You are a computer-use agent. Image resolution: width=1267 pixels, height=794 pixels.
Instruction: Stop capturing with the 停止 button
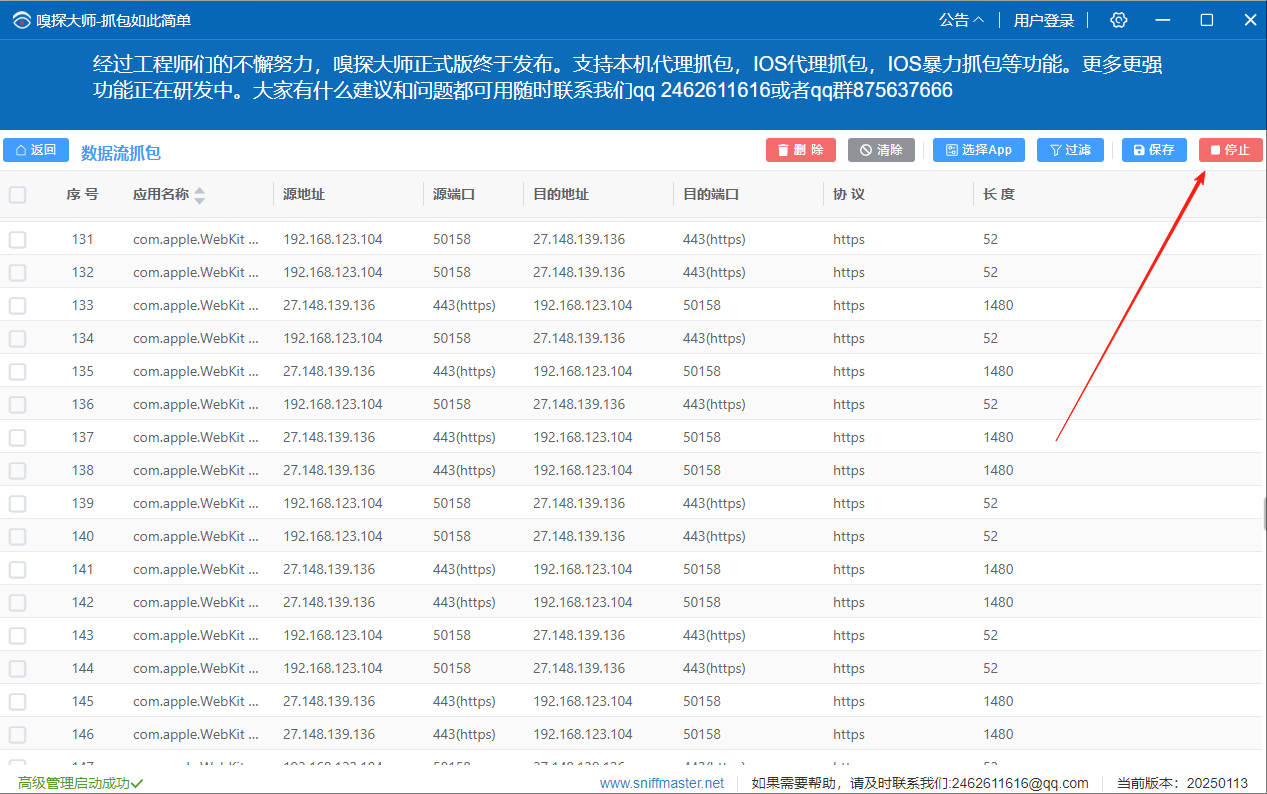[1230, 150]
